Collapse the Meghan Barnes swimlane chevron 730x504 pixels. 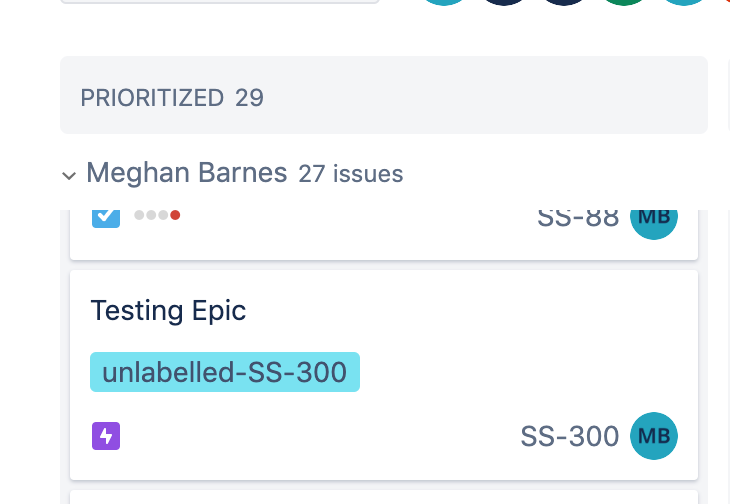click(69, 175)
